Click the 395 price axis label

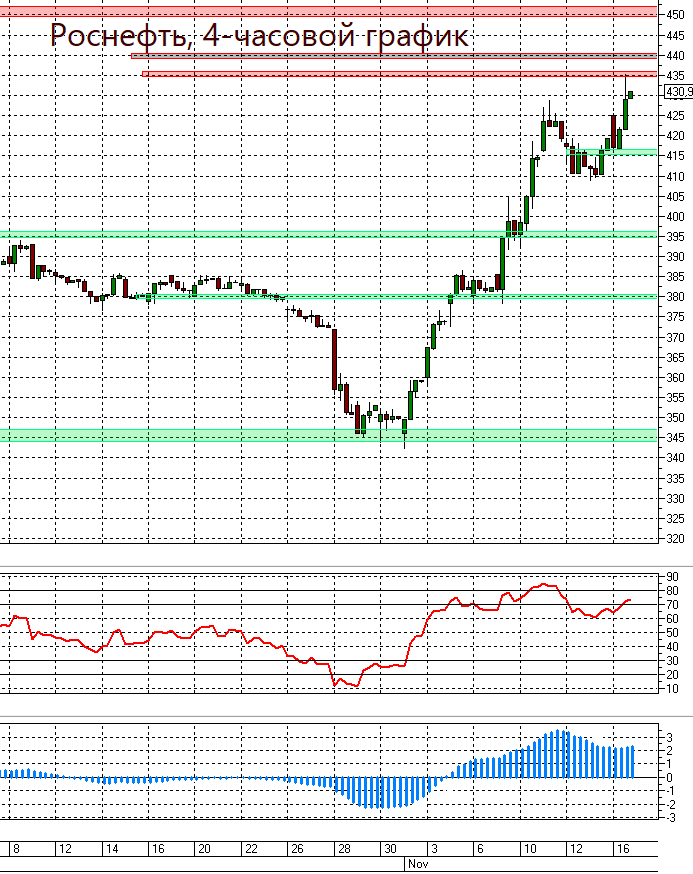pyautogui.click(x=675, y=237)
